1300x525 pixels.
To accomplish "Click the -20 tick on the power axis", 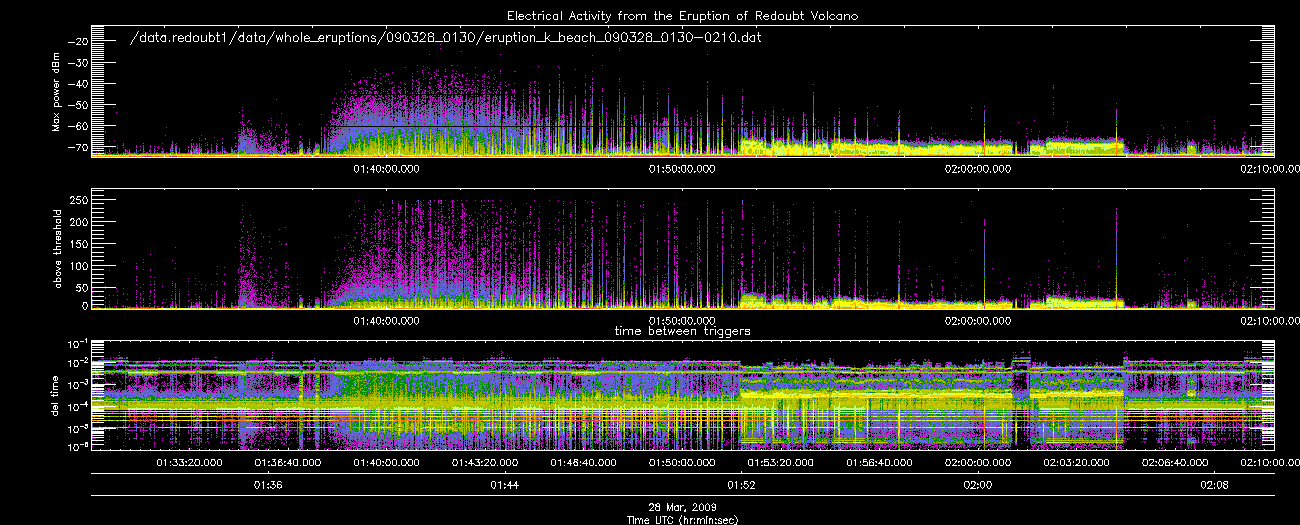I will pyautogui.click(x=78, y=41).
